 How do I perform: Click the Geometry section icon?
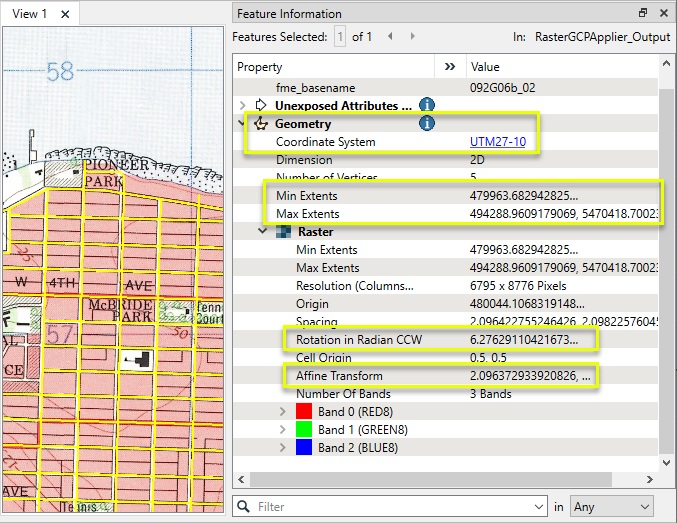[263, 124]
